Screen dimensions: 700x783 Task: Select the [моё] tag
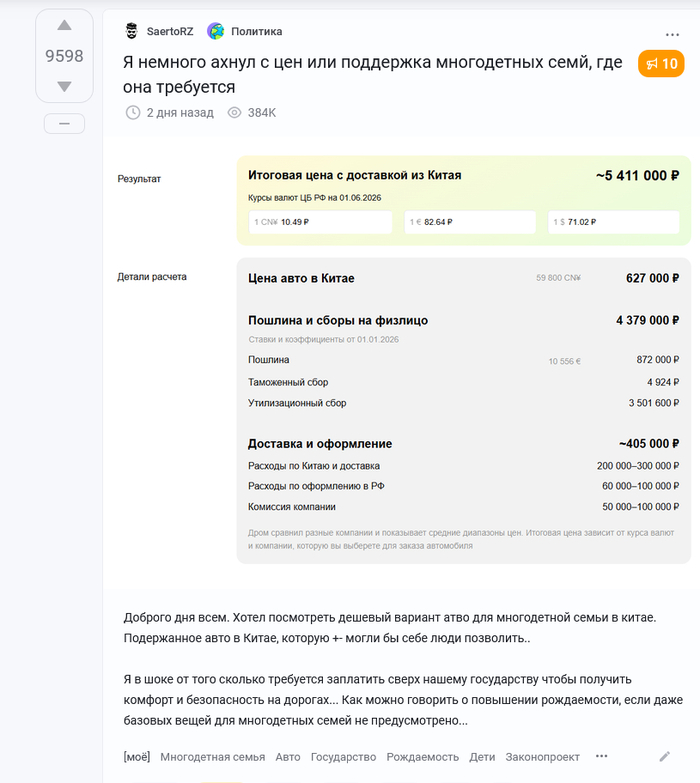(137, 757)
